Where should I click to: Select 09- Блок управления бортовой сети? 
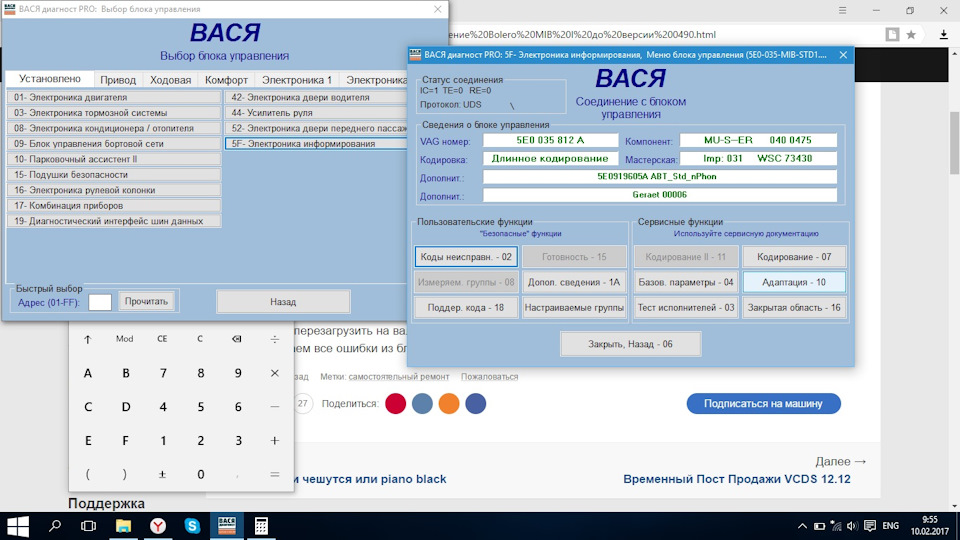click(114, 144)
